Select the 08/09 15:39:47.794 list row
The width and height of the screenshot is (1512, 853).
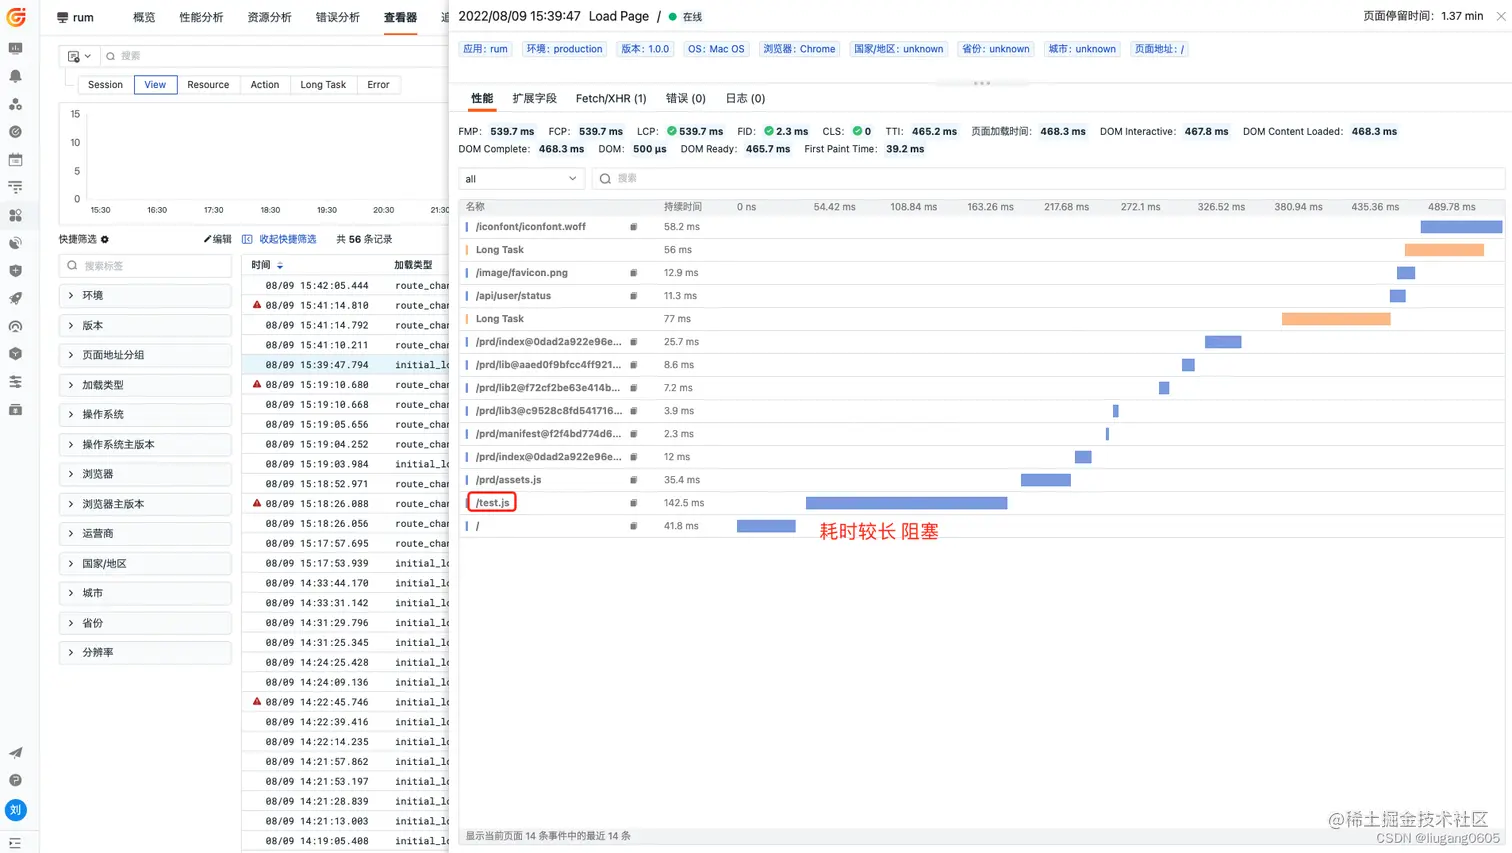tap(346, 365)
